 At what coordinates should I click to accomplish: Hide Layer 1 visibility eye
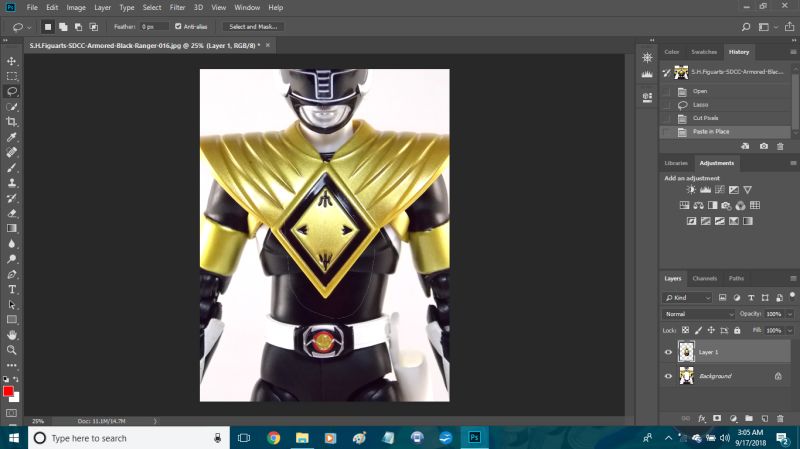[x=668, y=352]
